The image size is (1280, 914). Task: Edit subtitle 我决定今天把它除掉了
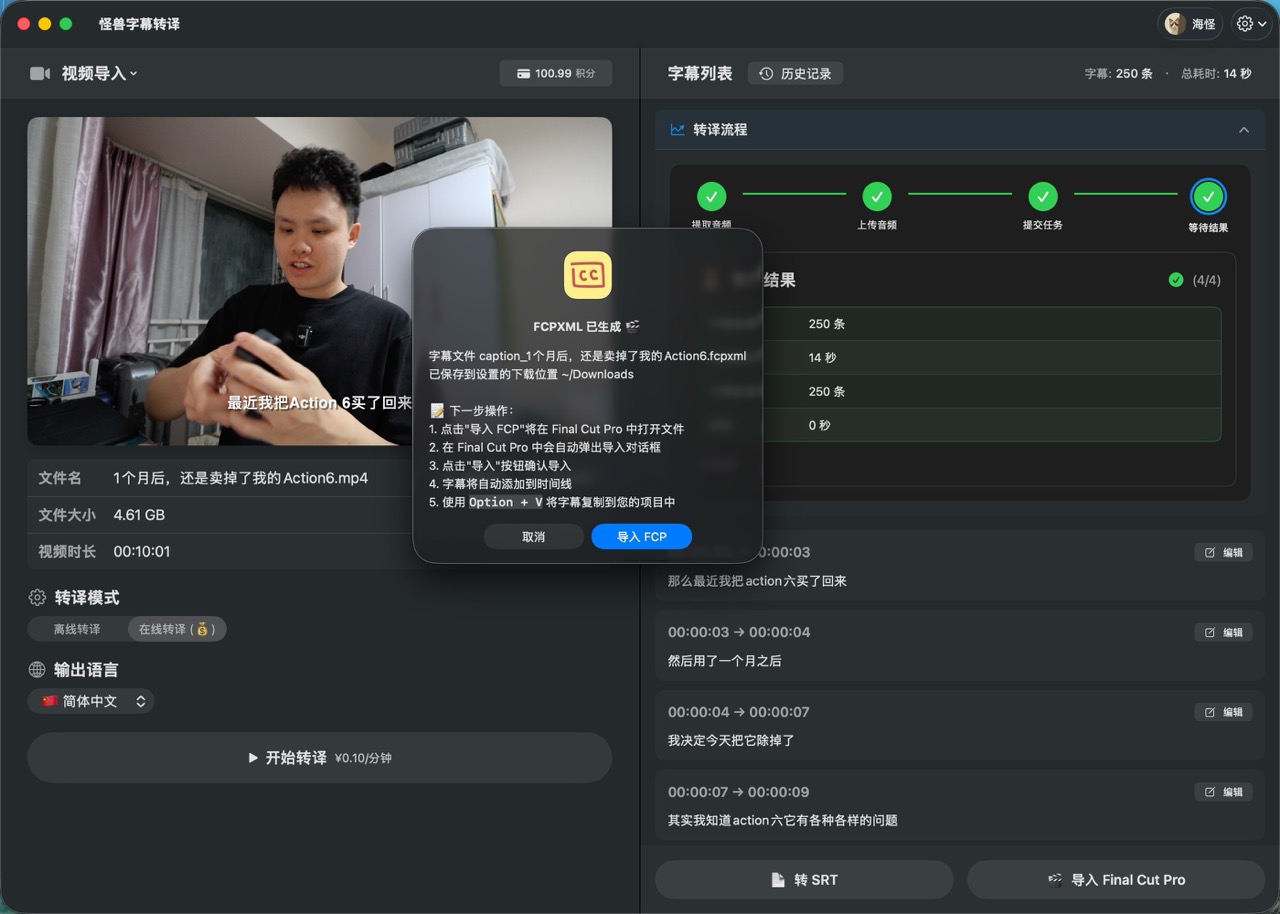click(x=1223, y=712)
